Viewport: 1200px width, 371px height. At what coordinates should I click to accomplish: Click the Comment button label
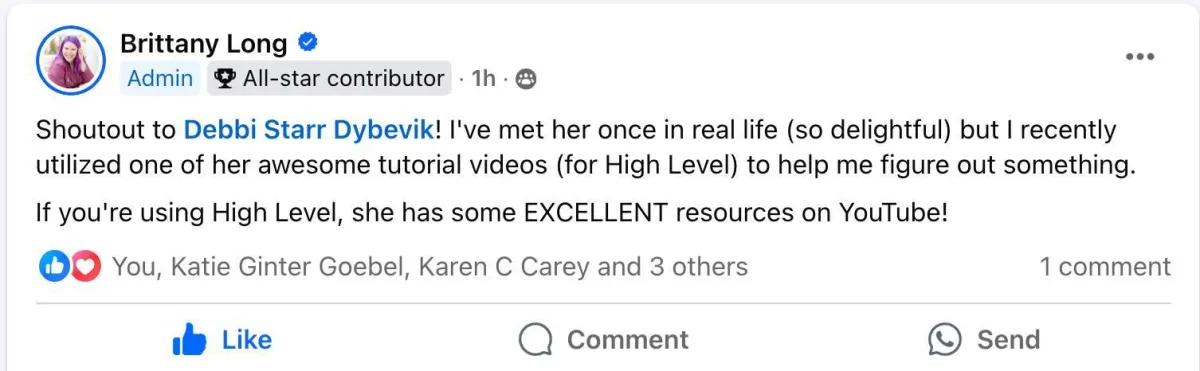[628, 340]
